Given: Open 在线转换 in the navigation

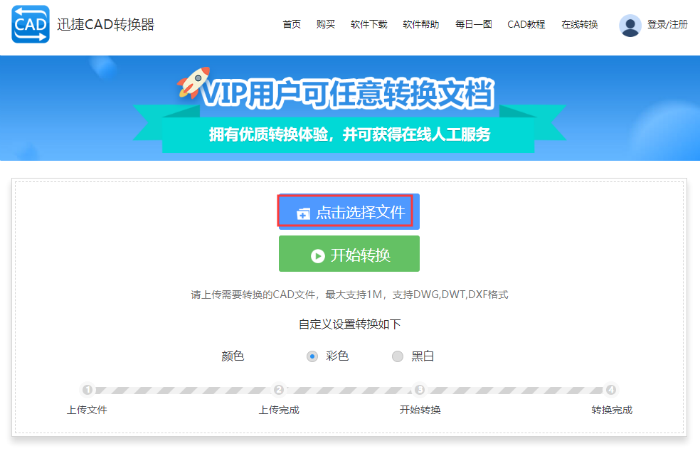Looking at the screenshot, I should coord(579,25).
